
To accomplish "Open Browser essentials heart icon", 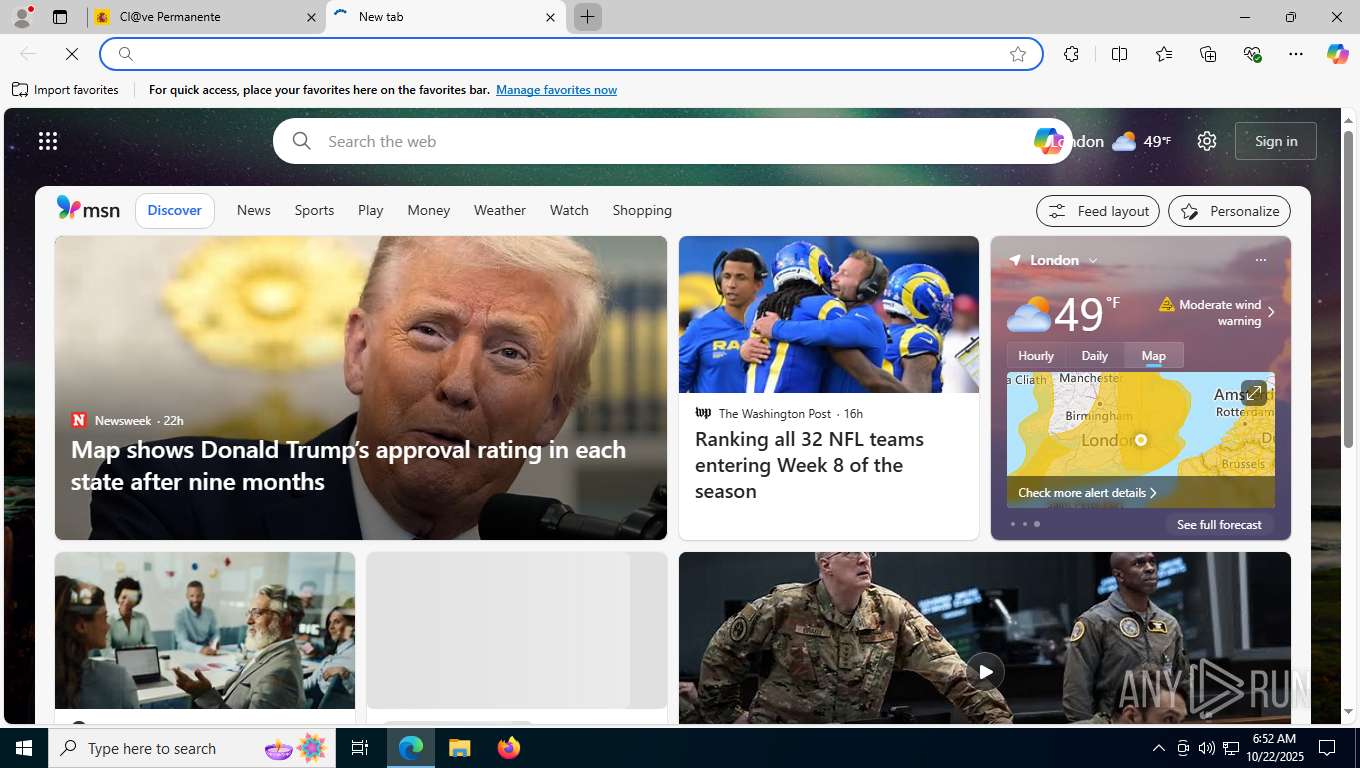I will coord(1252,54).
